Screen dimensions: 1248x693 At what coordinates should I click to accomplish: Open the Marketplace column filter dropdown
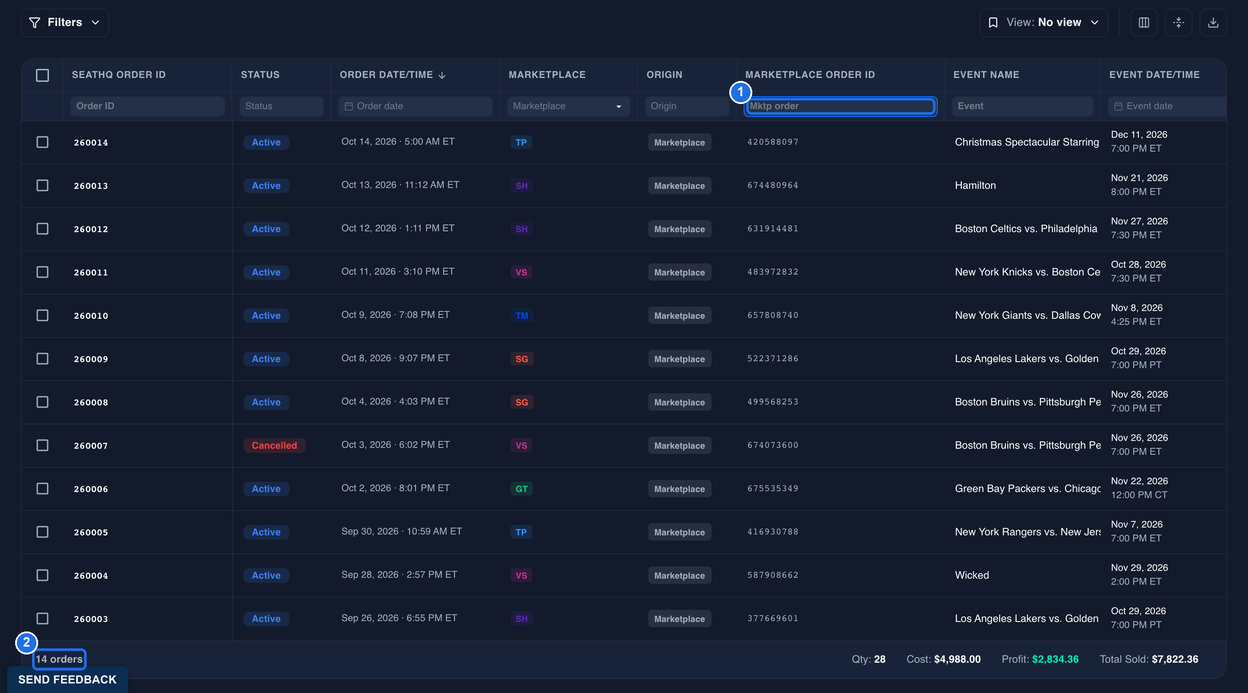click(568, 106)
